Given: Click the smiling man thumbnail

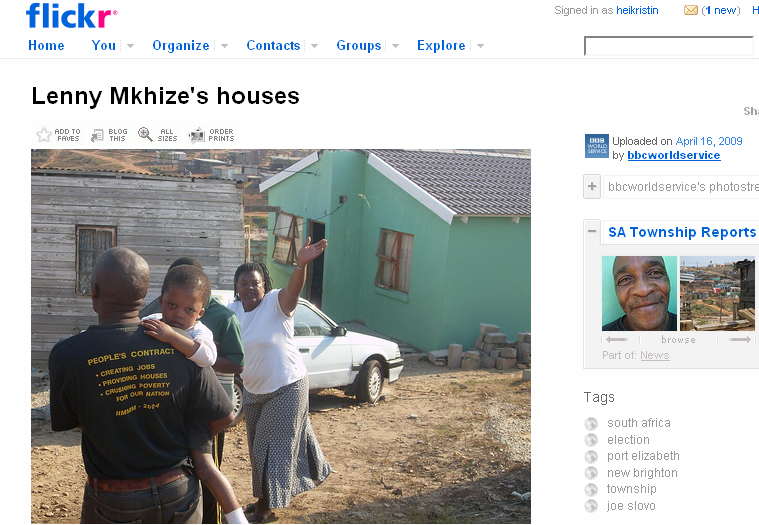Looking at the screenshot, I should tap(639, 293).
